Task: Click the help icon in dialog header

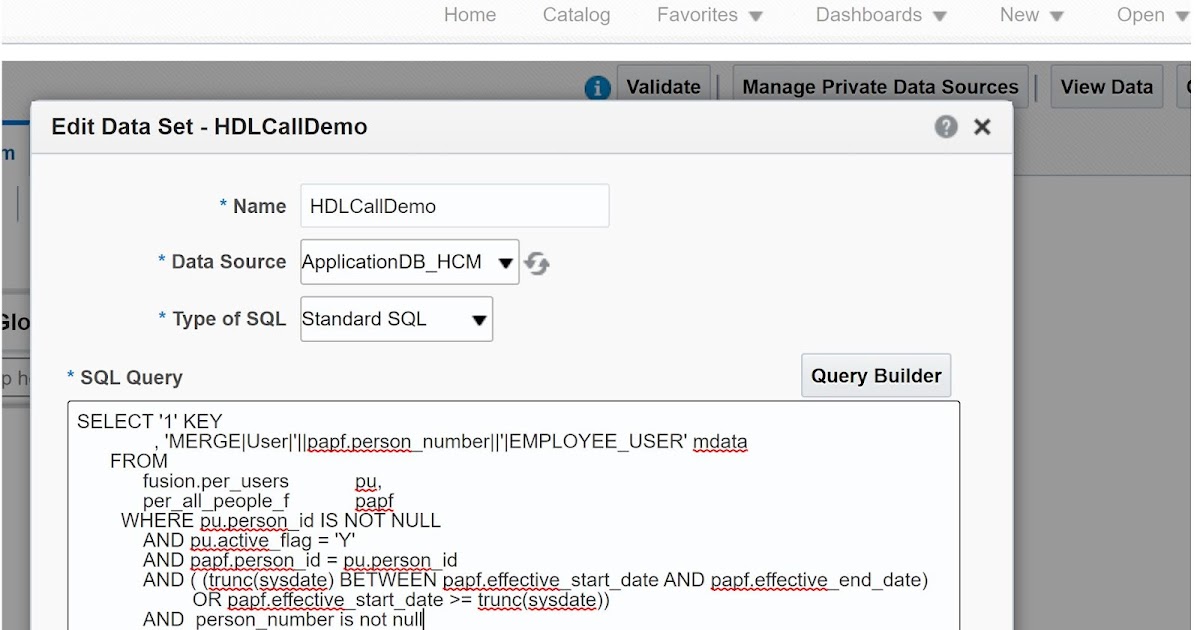Action: tap(945, 127)
